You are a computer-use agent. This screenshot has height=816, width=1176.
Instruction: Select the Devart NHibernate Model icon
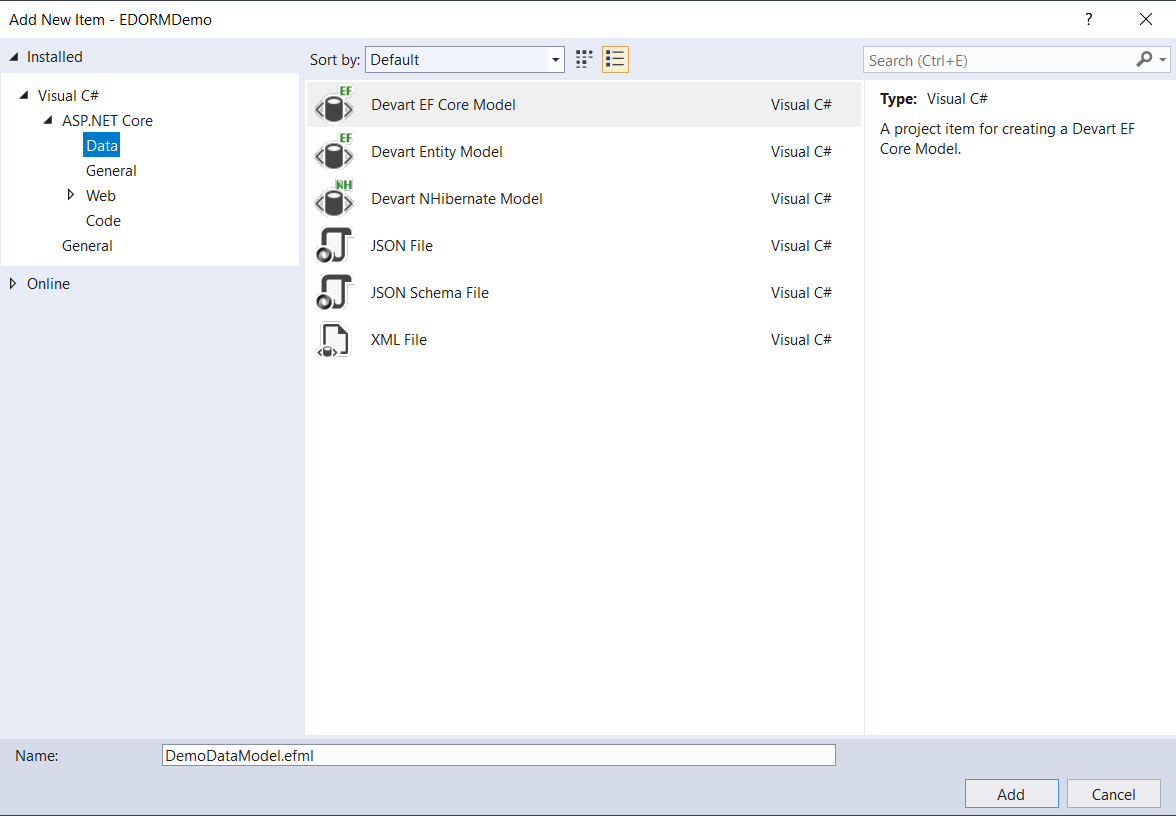coord(334,199)
